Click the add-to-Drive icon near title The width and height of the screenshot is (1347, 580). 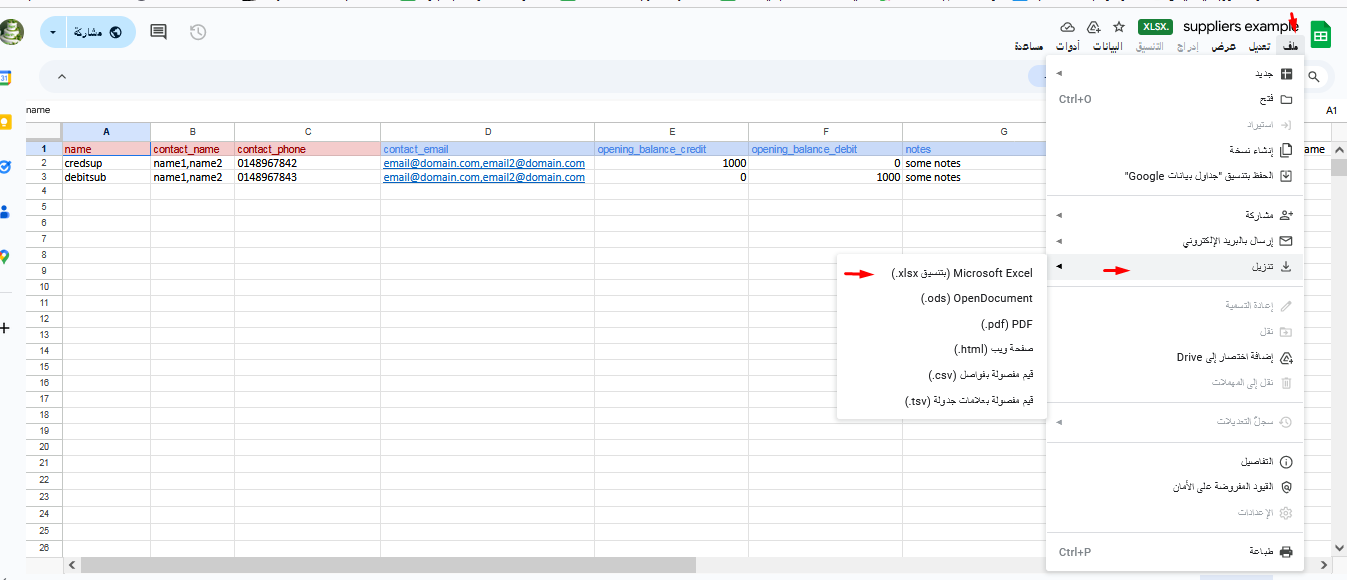pos(1093,27)
